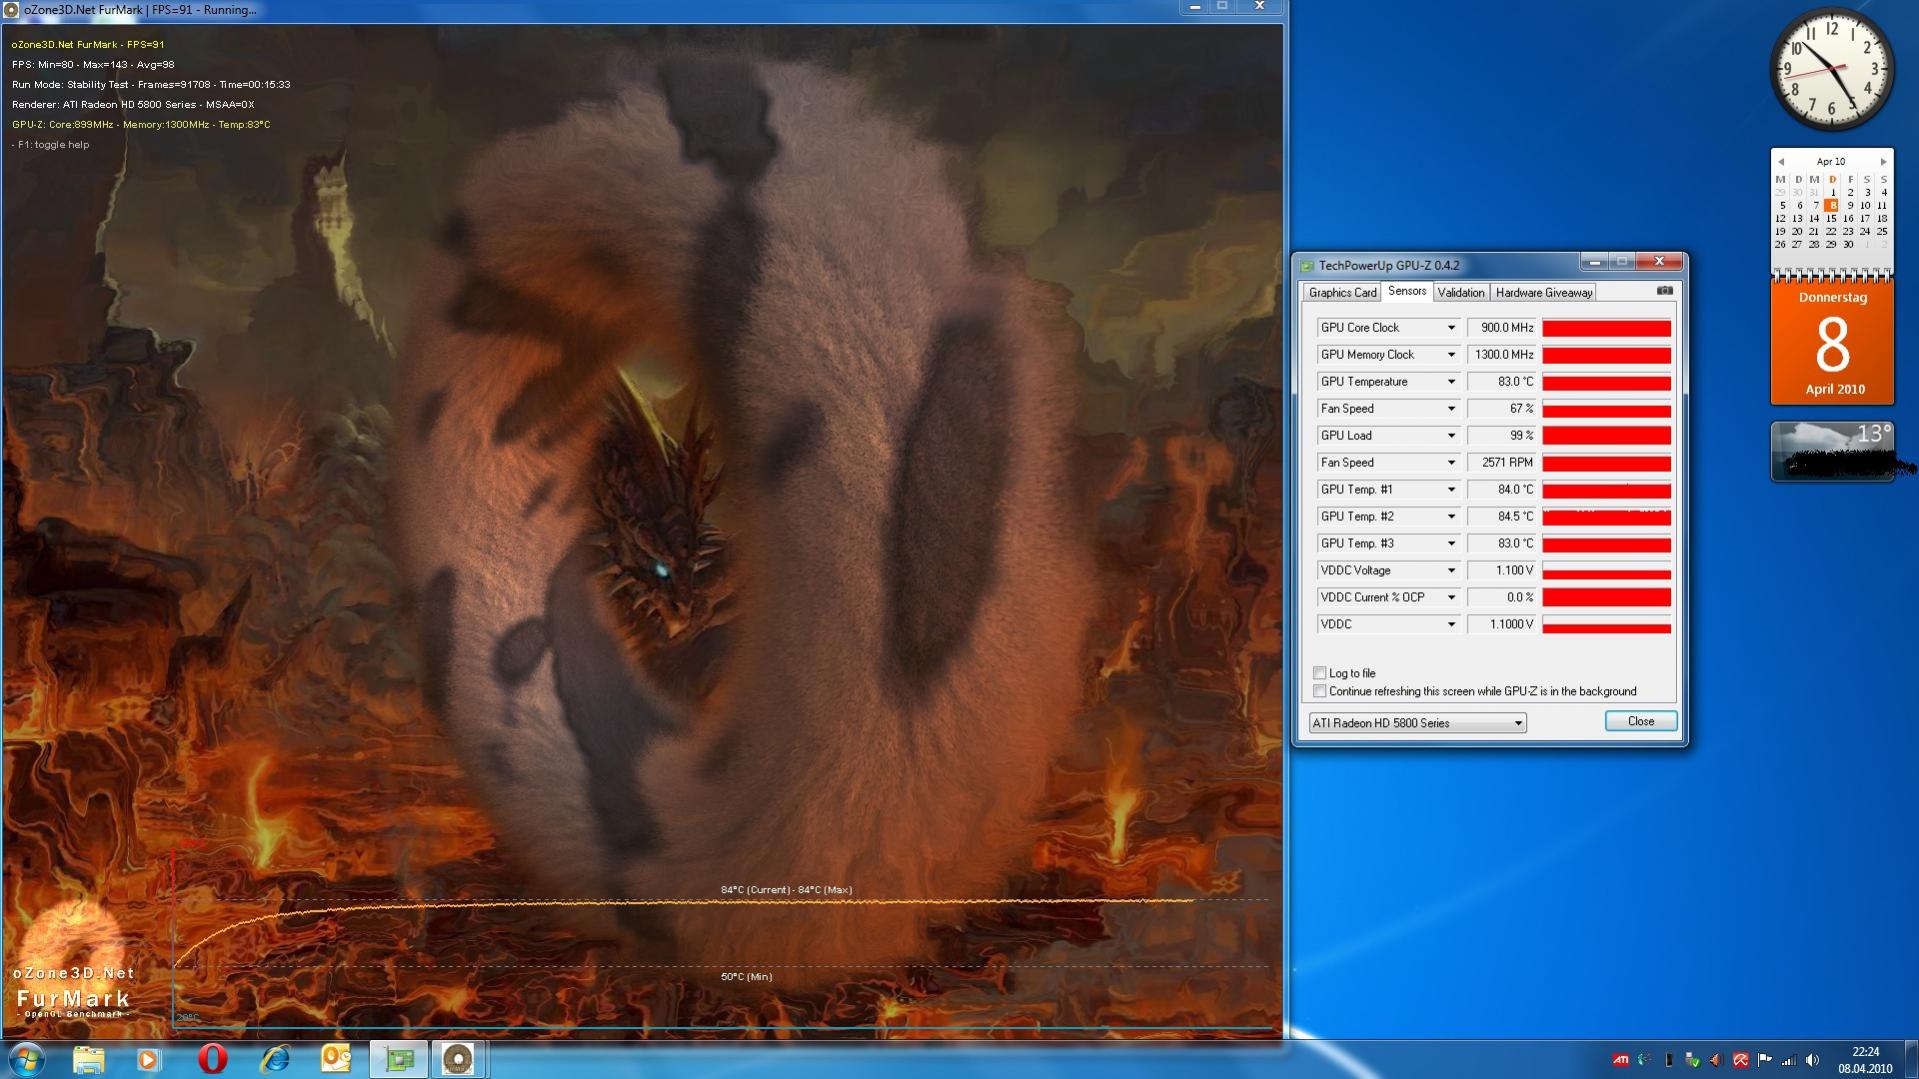Image resolution: width=1919 pixels, height=1079 pixels.
Task: Open the Opera browser from the taskbar
Action: pyautogui.click(x=212, y=1059)
